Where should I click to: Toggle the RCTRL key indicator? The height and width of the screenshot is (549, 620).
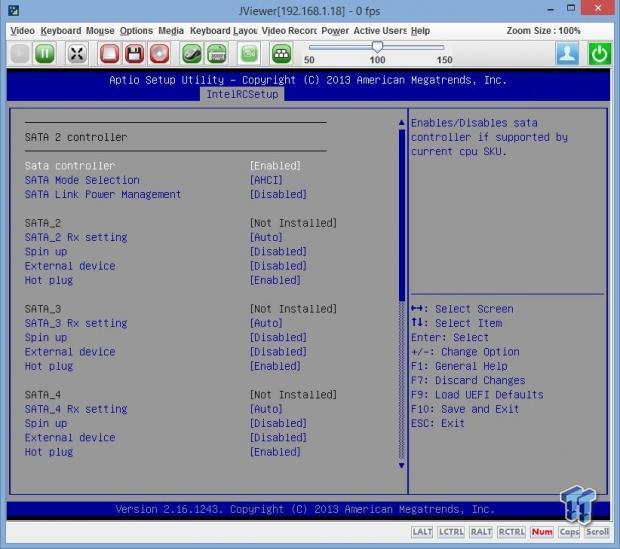pyautogui.click(x=511, y=532)
